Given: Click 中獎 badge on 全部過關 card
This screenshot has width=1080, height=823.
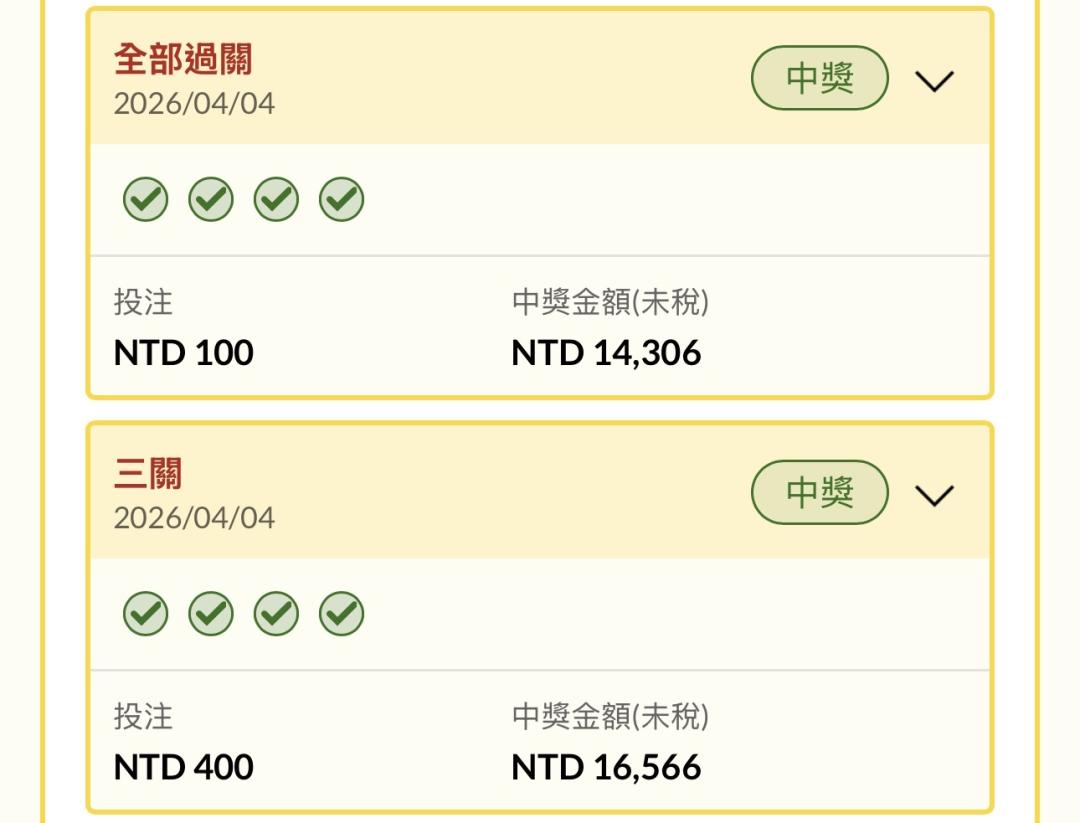Looking at the screenshot, I should click(820, 79).
